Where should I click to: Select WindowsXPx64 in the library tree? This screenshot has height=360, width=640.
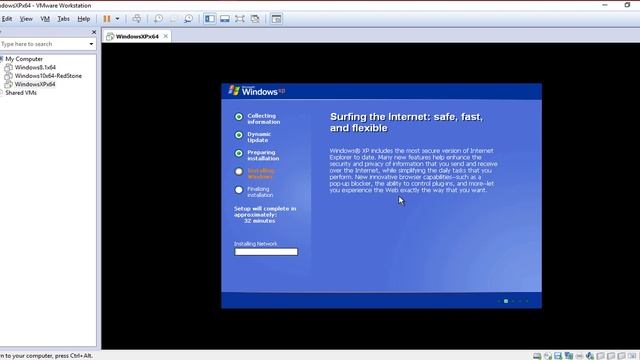point(35,84)
